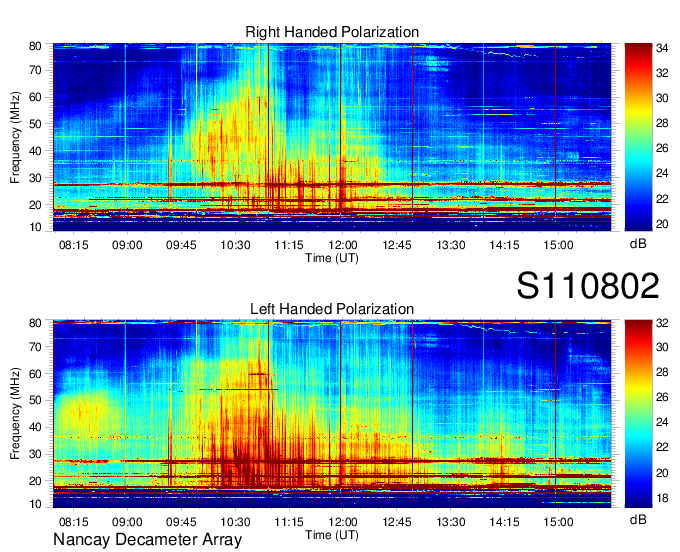Image resolution: width=680 pixels, height=552 pixels.
Task: Click the 12:00 tick on the left-handed plot
Action: (343, 522)
